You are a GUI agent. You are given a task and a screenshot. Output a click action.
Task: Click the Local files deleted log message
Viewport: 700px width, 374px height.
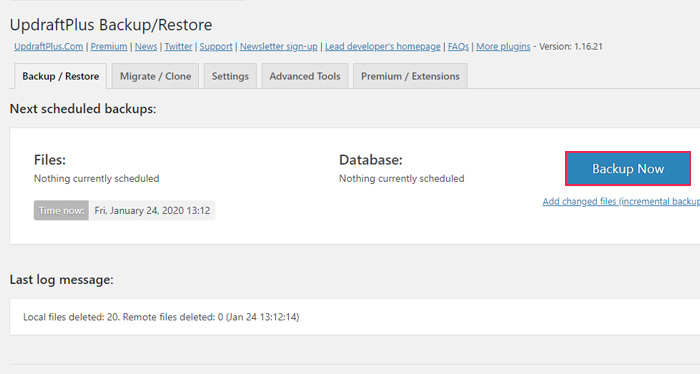point(161,317)
